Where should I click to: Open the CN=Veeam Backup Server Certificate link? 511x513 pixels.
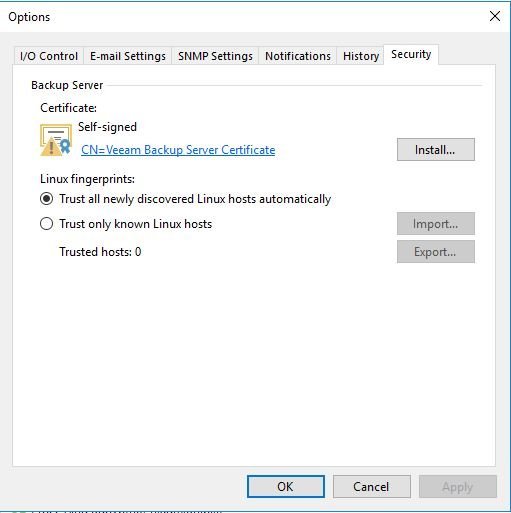pyautogui.click(x=178, y=150)
